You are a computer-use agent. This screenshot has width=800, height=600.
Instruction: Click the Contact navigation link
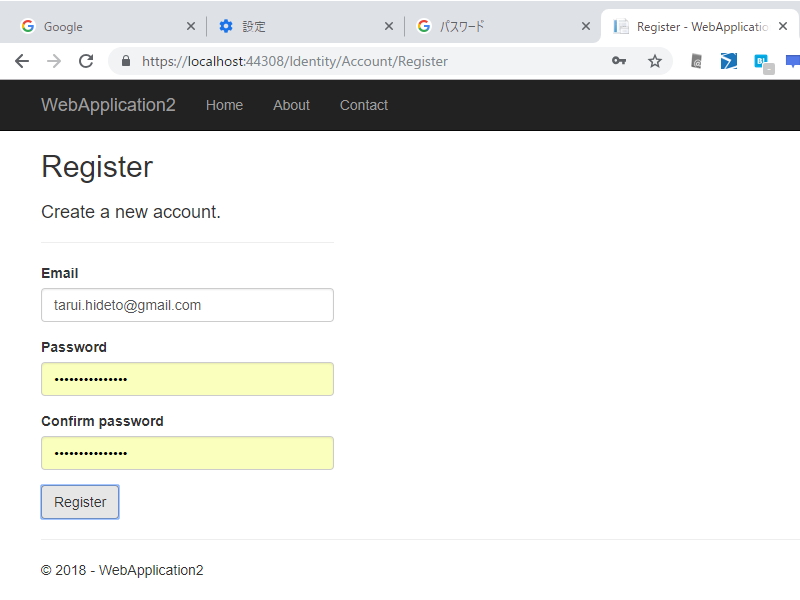363,105
